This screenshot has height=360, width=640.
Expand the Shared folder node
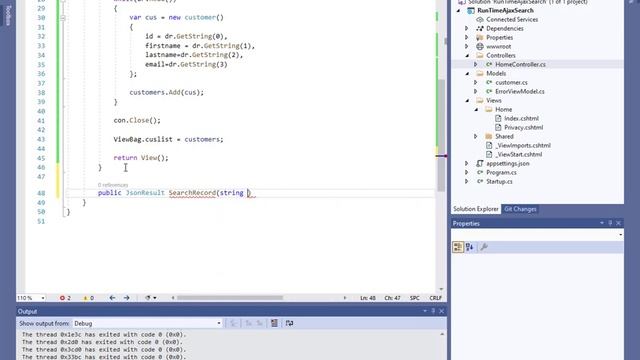pos(476,136)
